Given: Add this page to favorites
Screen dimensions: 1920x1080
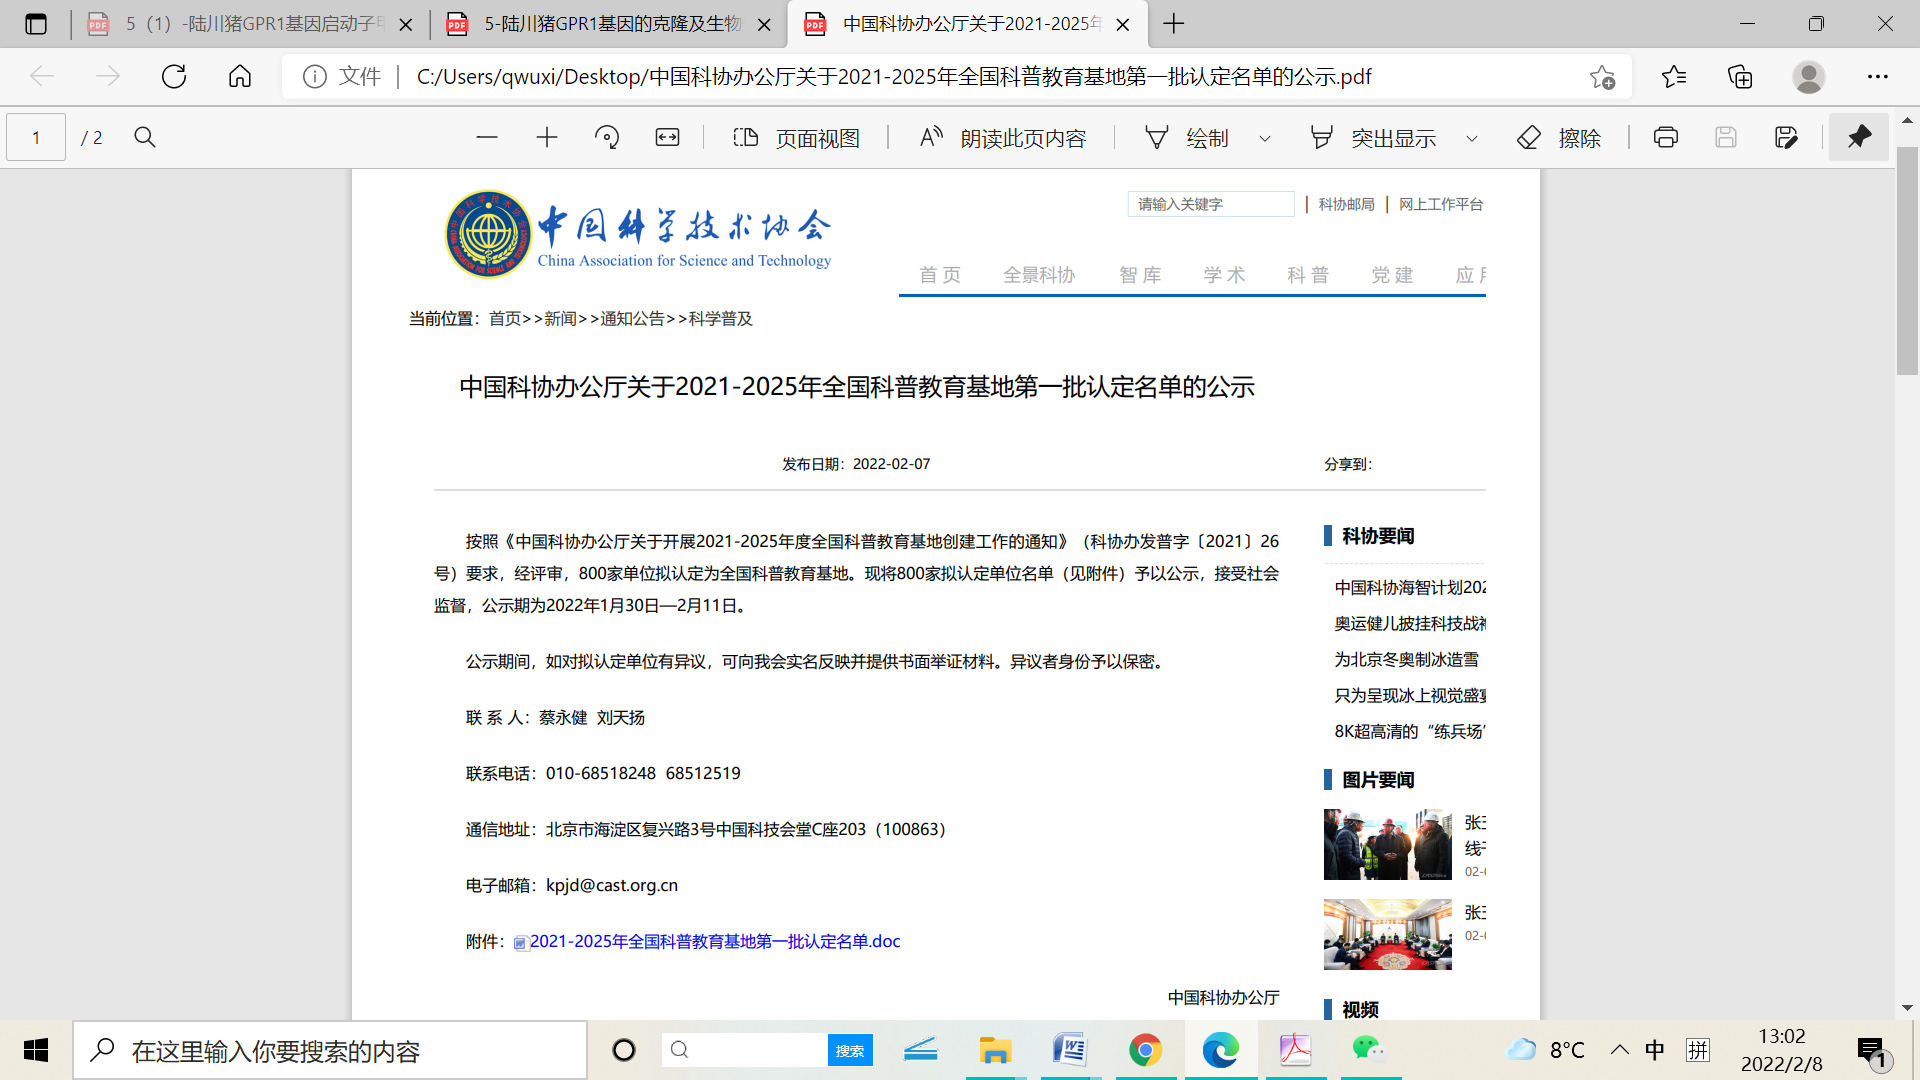Looking at the screenshot, I should tap(1602, 77).
